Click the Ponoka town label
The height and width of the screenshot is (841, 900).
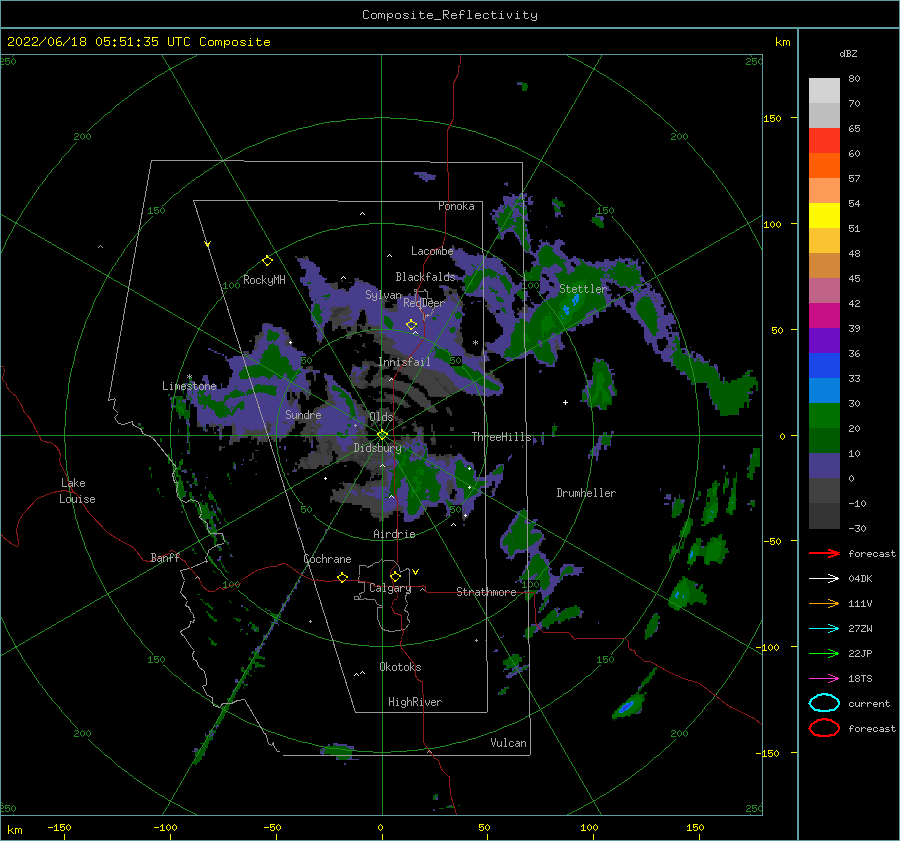pos(456,206)
